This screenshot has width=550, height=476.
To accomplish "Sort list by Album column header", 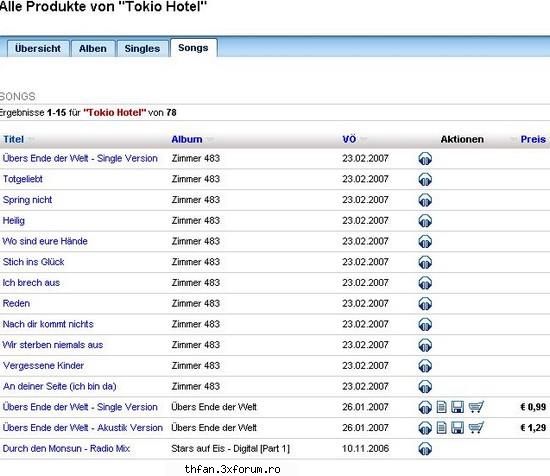I will click(x=187, y=140).
